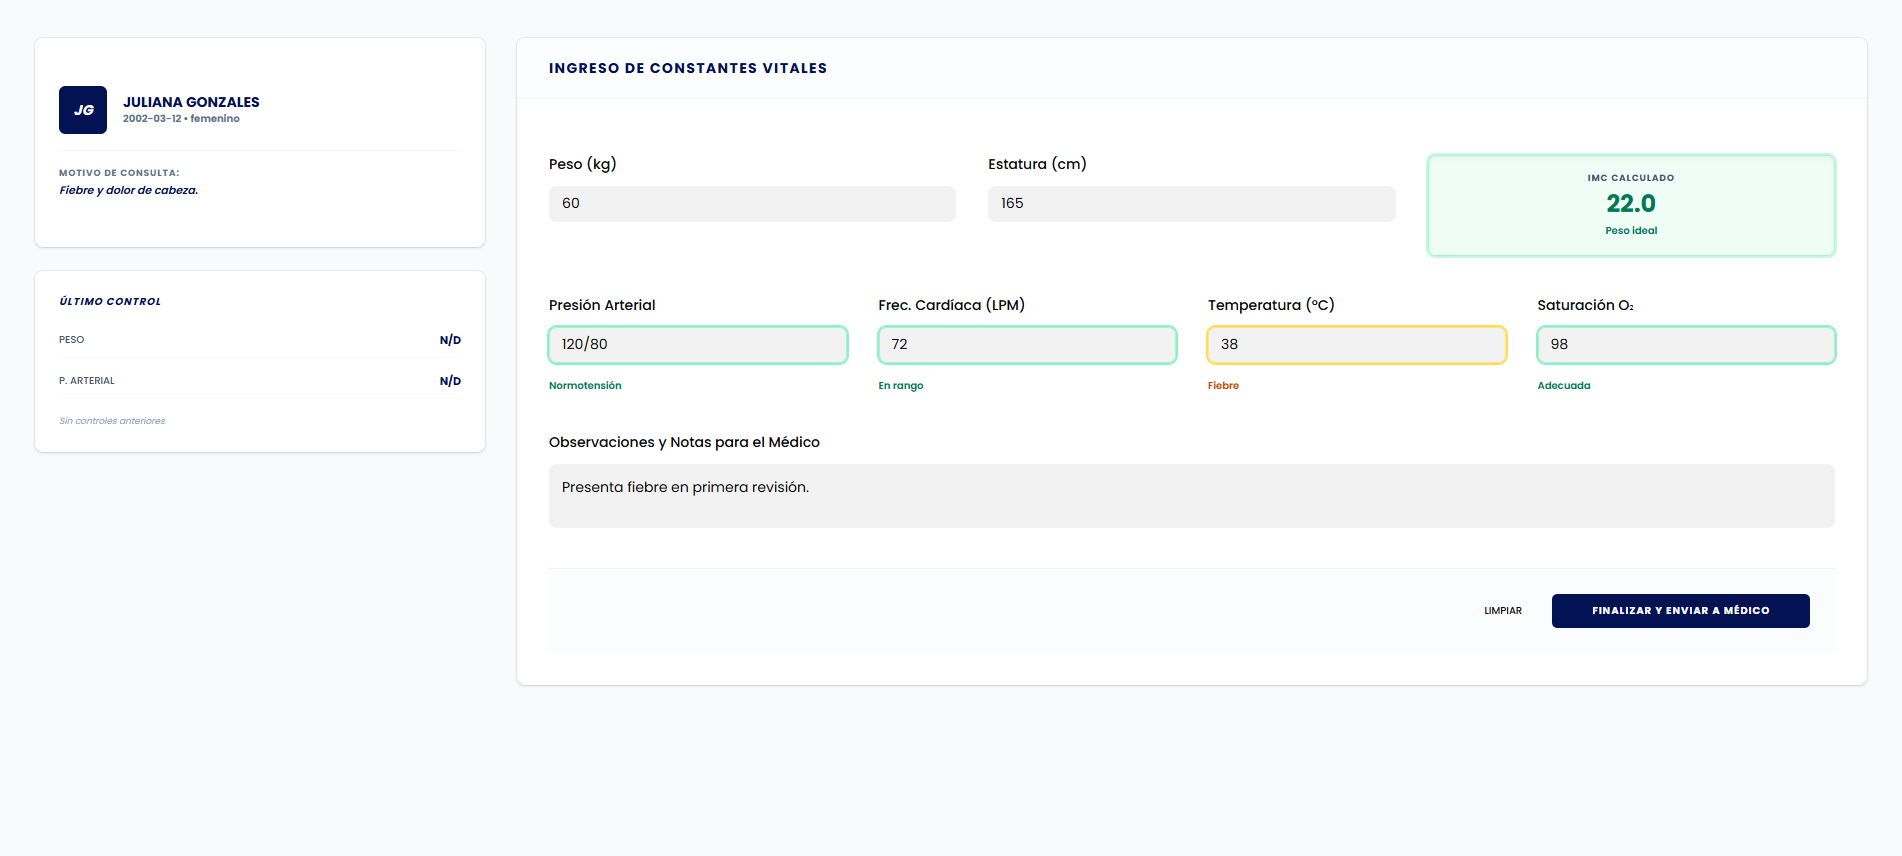The width and height of the screenshot is (1902, 856).
Task: Click the Estatura (cm) input field
Action: 1191,204
